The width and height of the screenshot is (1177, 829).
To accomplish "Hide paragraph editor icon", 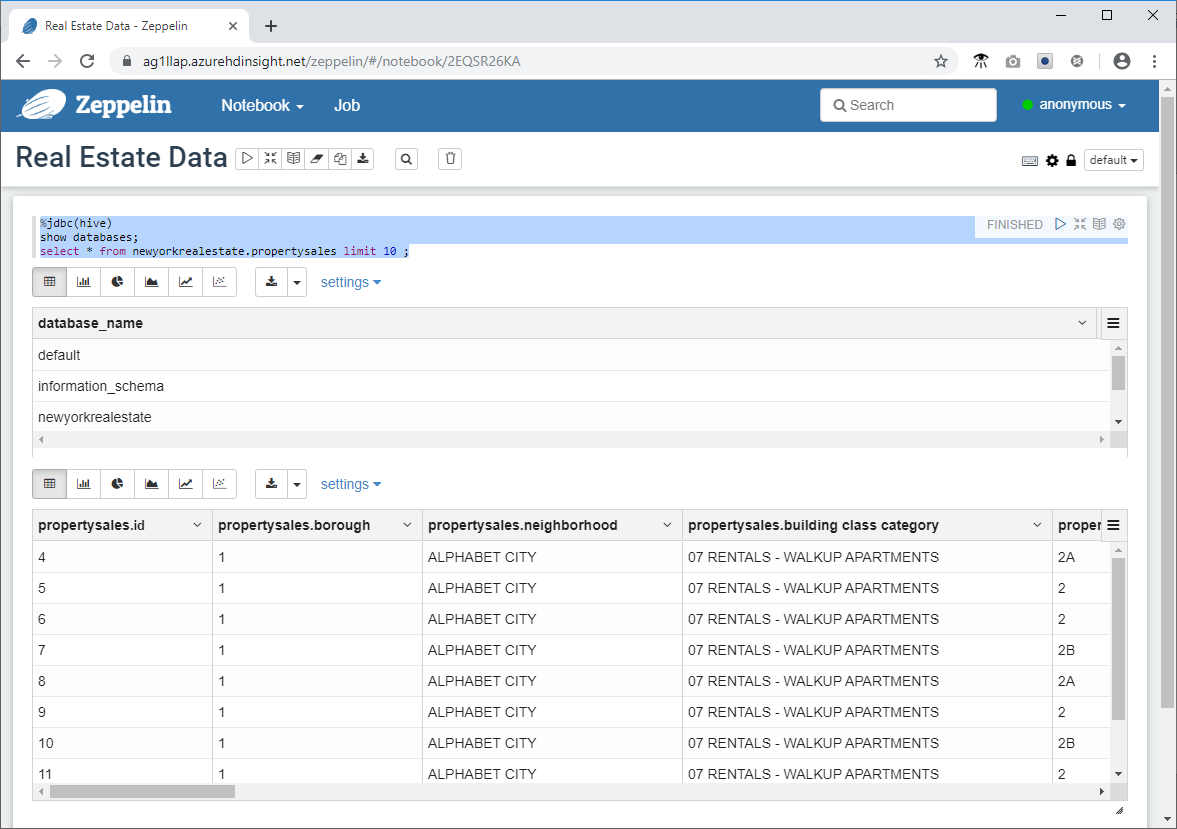I will [x=1080, y=224].
